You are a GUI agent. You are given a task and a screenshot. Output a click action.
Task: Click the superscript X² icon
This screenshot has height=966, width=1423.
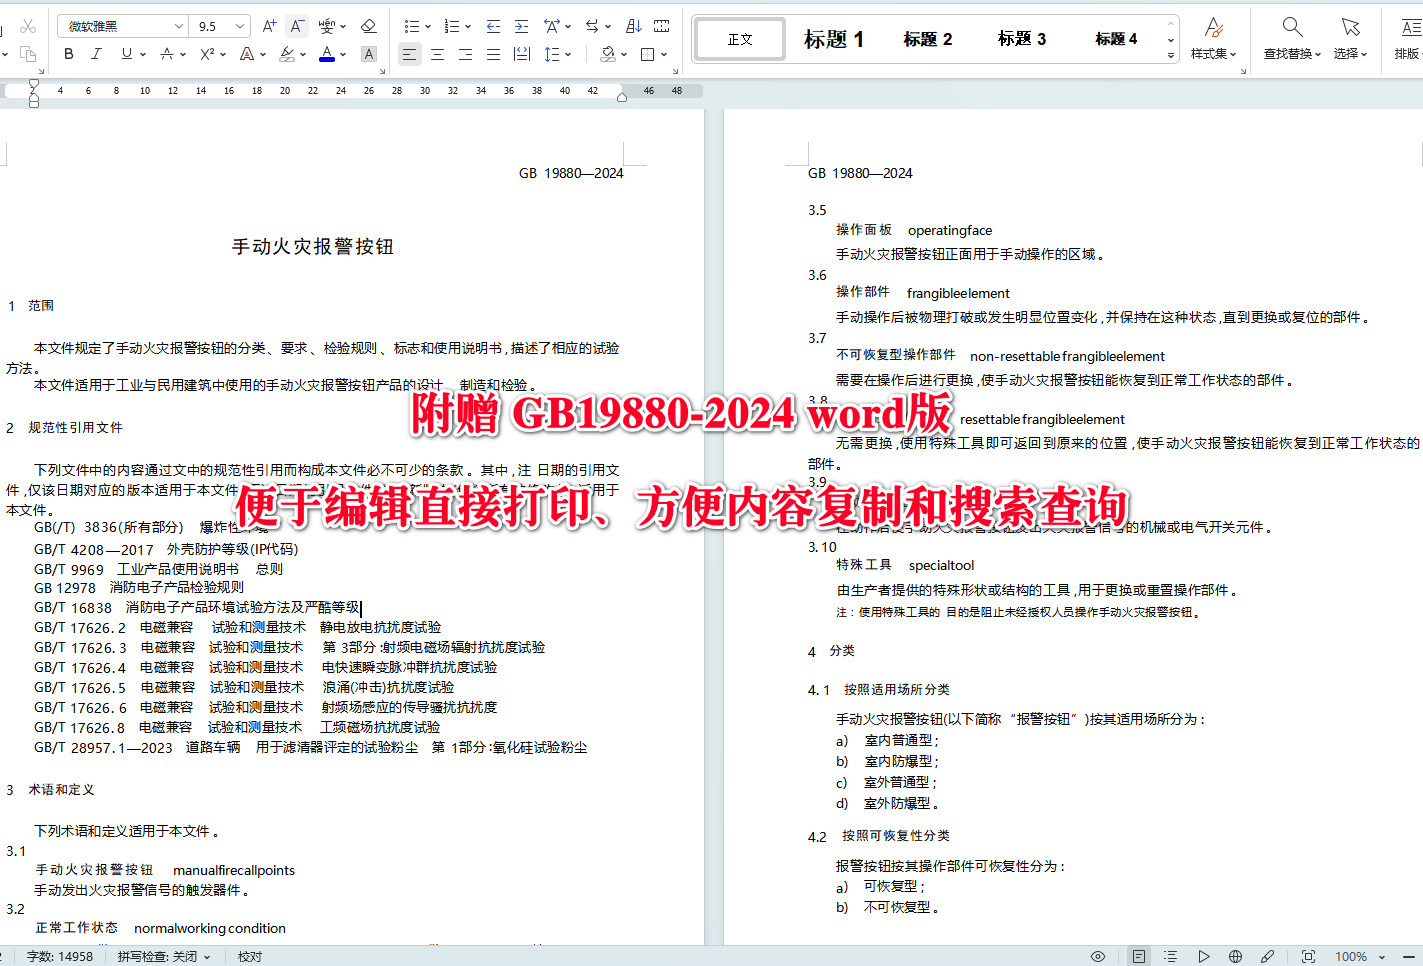[x=208, y=54]
